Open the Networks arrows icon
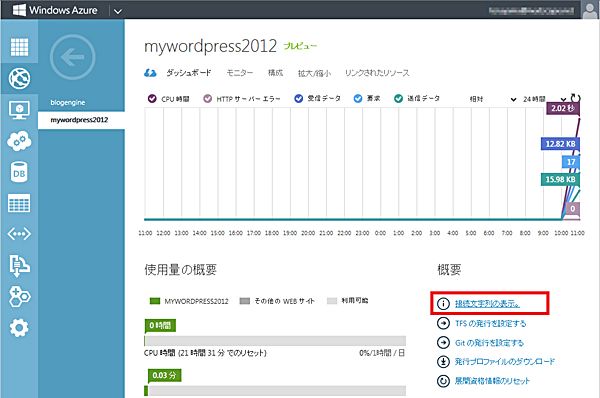 click(x=19, y=234)
